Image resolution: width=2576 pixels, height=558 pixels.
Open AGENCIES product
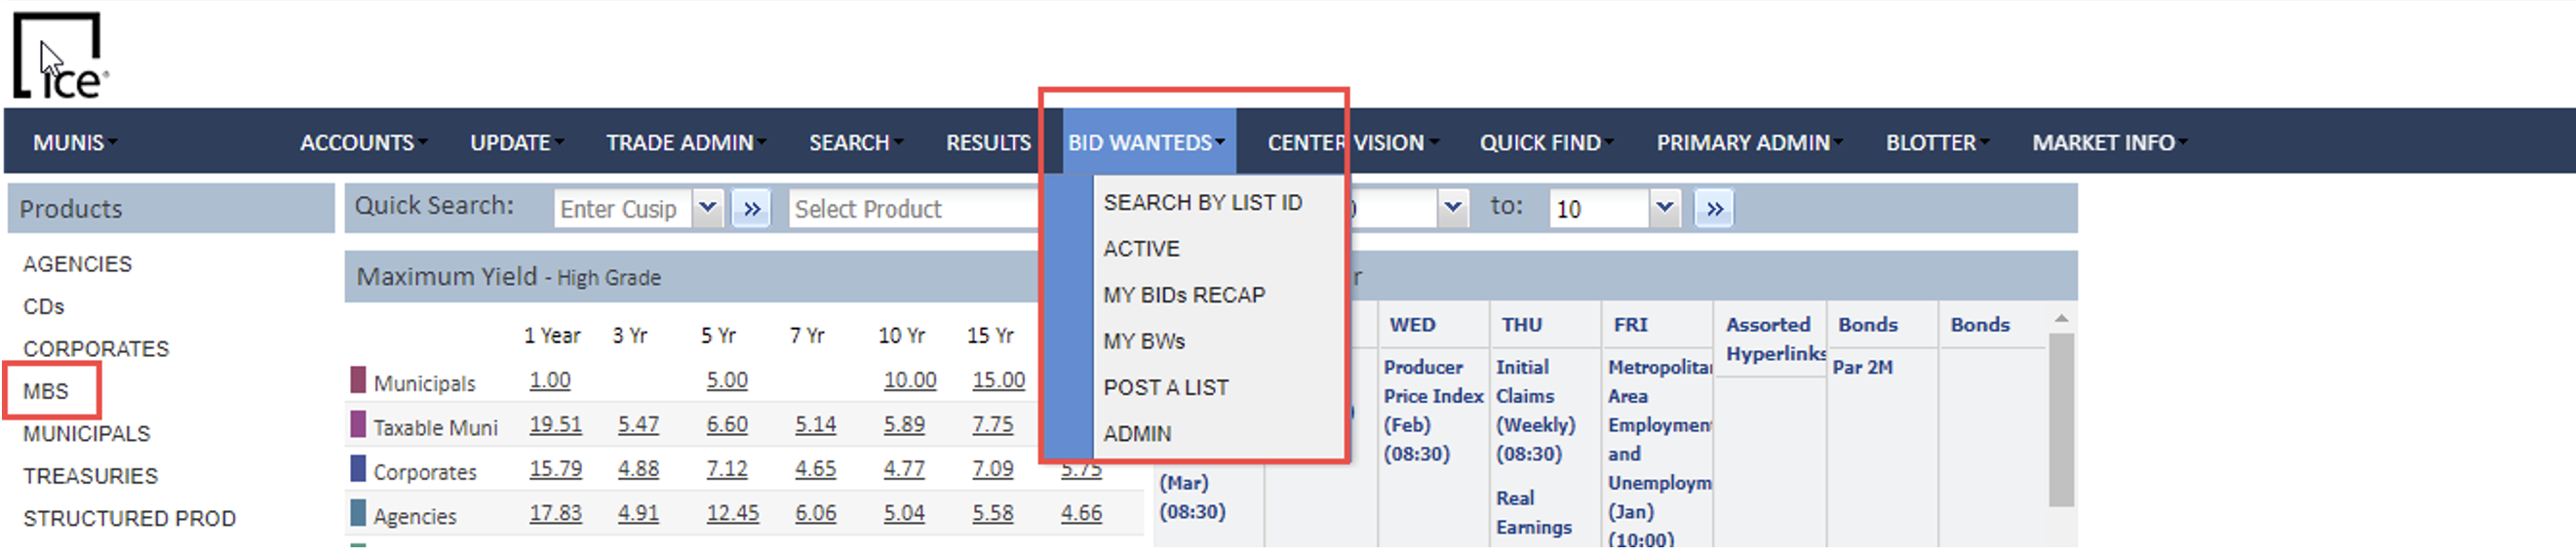pyautogui.click(x=77, y=264)
